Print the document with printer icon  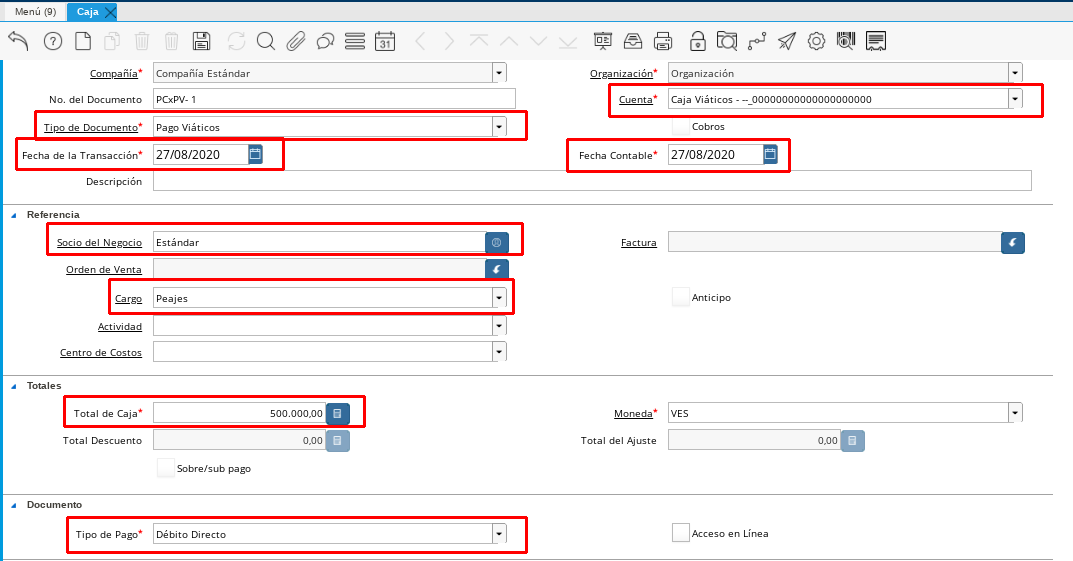pyautogui.click(x=663, y=41)
